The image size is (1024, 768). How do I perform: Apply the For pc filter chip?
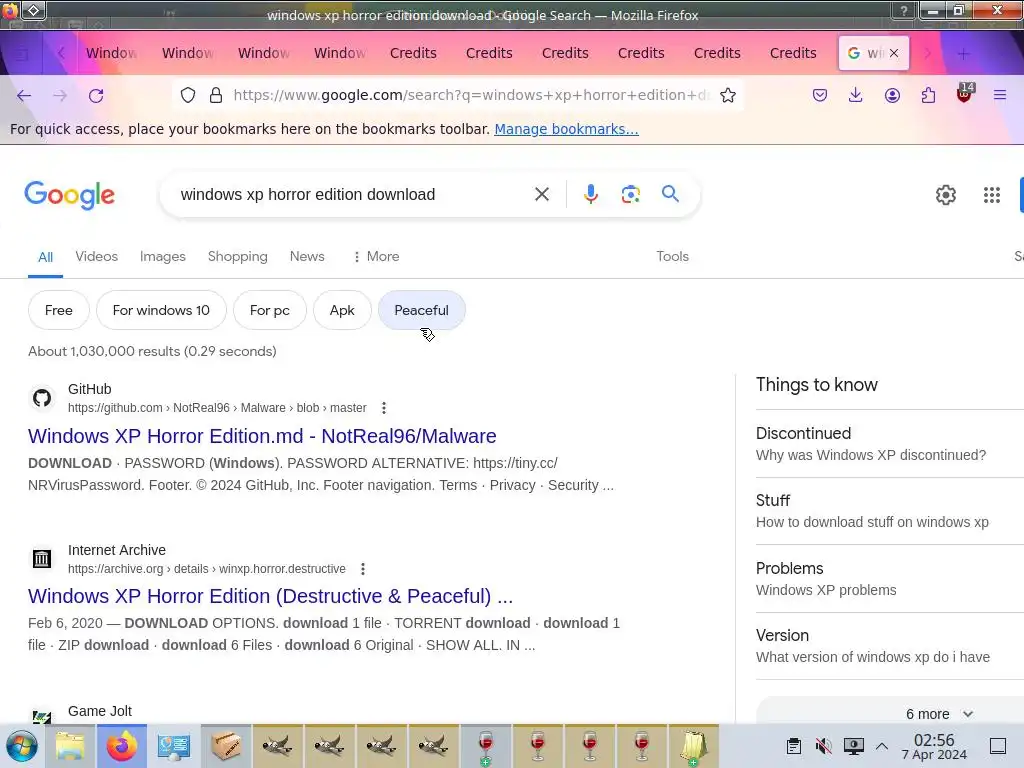(270, 310)
